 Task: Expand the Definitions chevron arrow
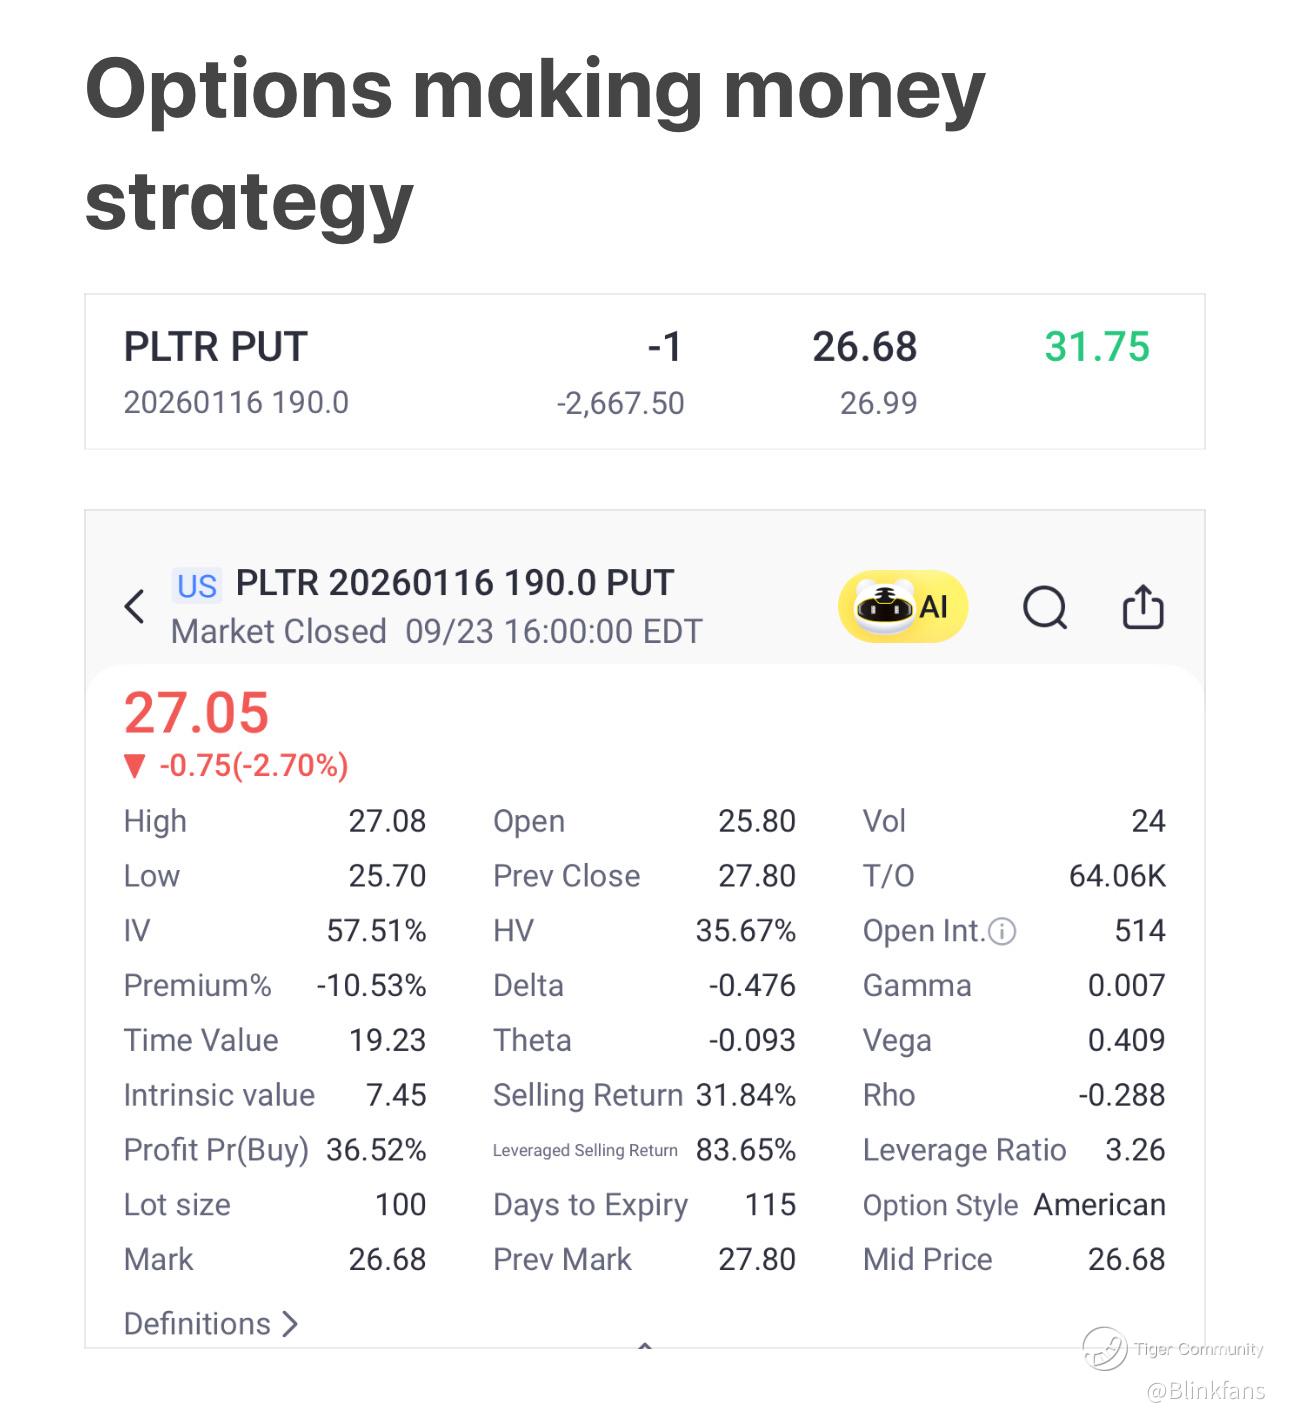tap(290, 1324)
